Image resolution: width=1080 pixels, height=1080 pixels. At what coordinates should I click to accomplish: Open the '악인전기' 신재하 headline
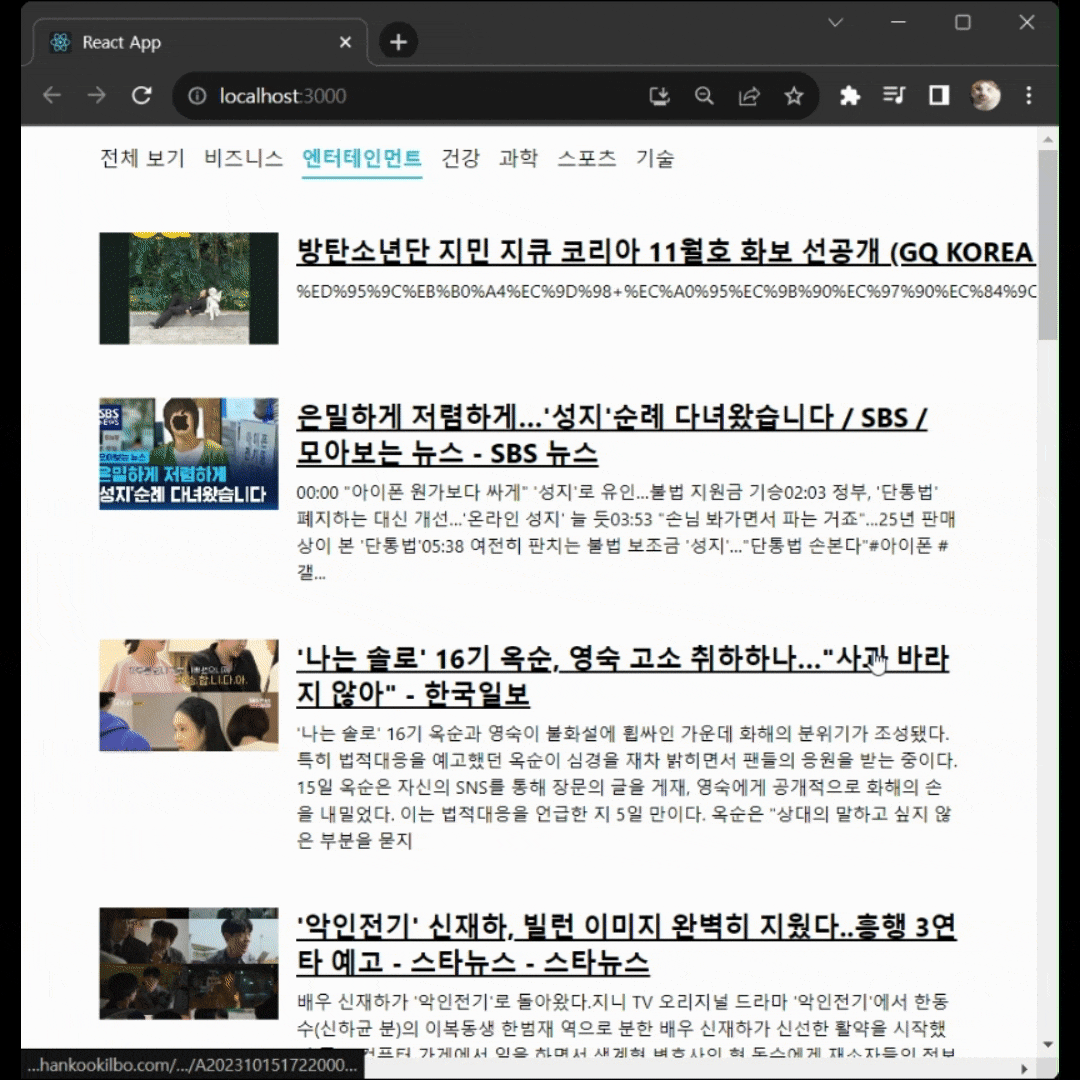pos(626,944)
